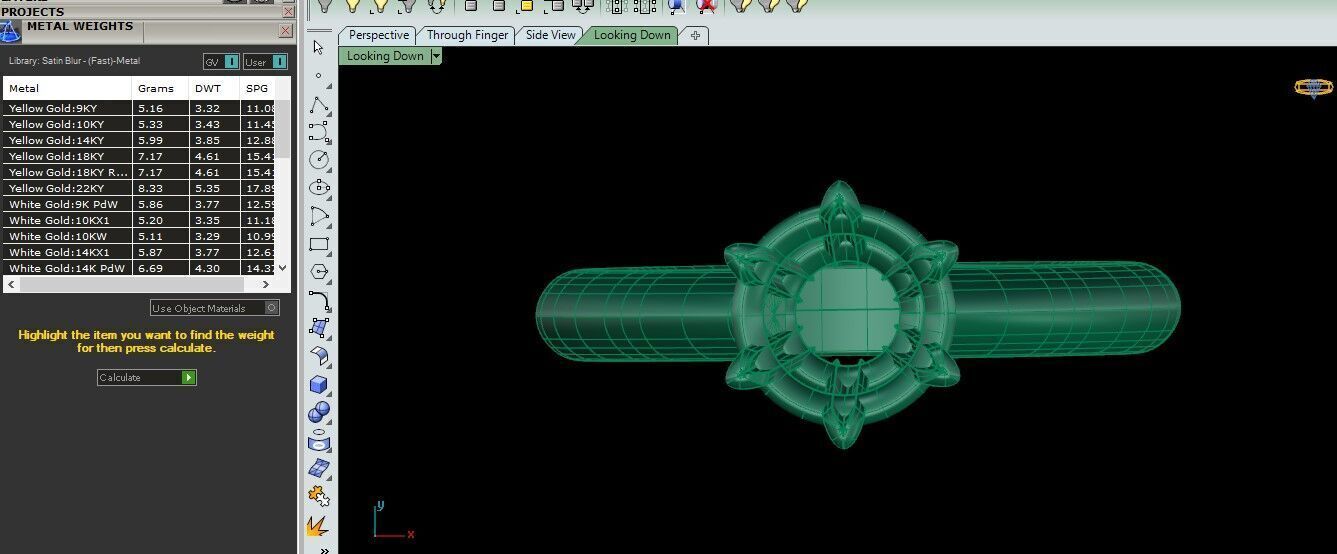This screenshot has height=554, width=1337.
Task: Select the ellipse drawing tool
Action: click(318, 187)
